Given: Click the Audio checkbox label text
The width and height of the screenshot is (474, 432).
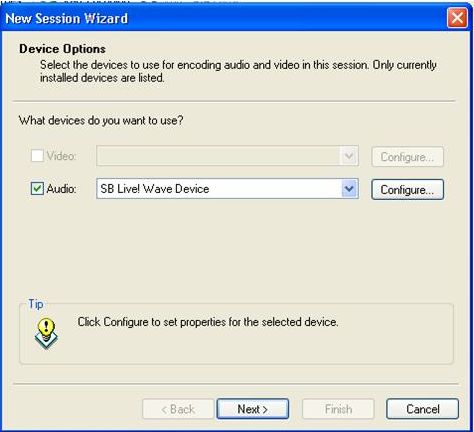Looking at the screenshot, I should [61, 189].
